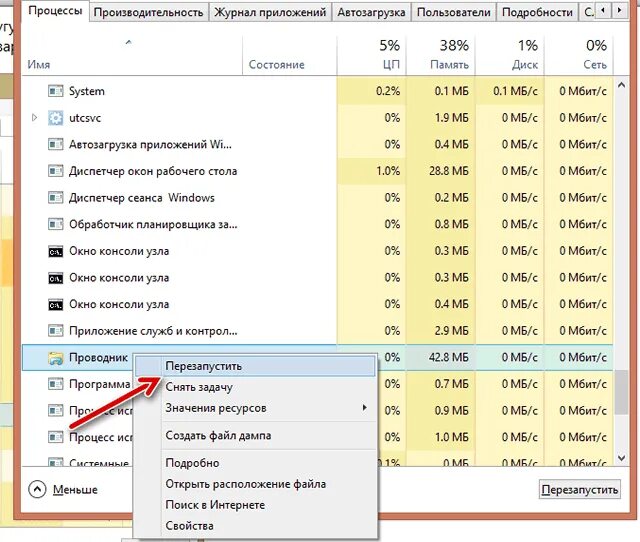Select the Диспетчер окон рабочего стола row
The image size is (640, 542).
point(318,171)
